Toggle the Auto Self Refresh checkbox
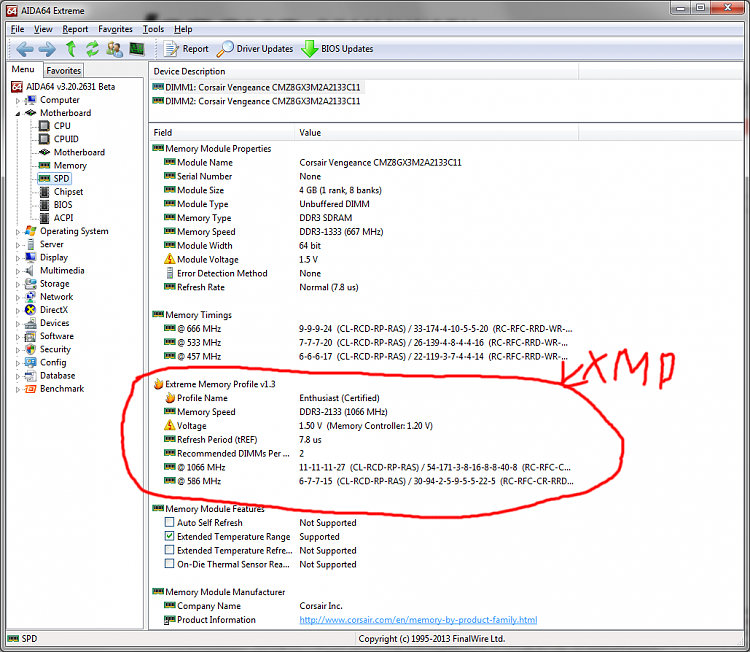 tap(169, 522)
